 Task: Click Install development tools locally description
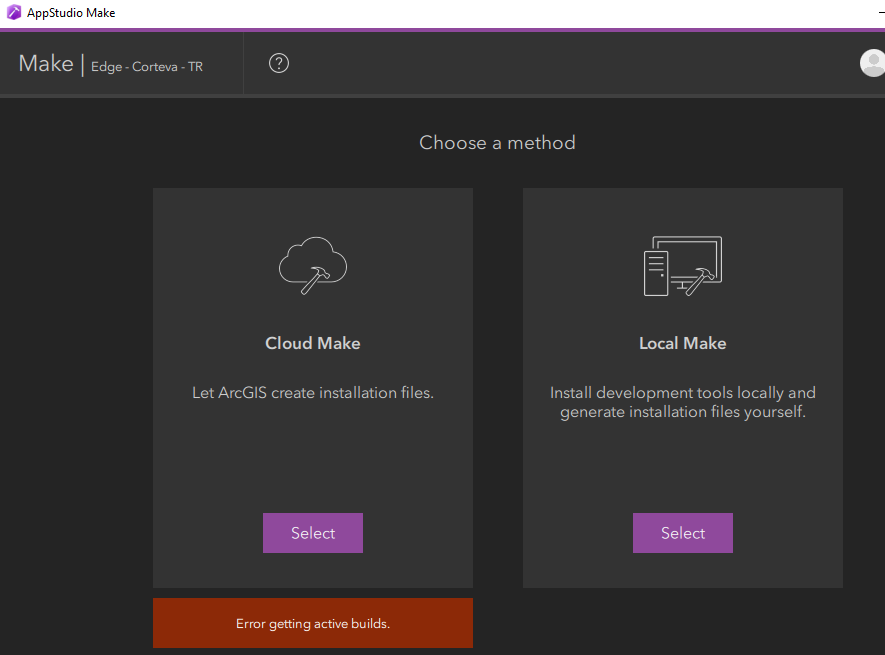tap(683, 402)
